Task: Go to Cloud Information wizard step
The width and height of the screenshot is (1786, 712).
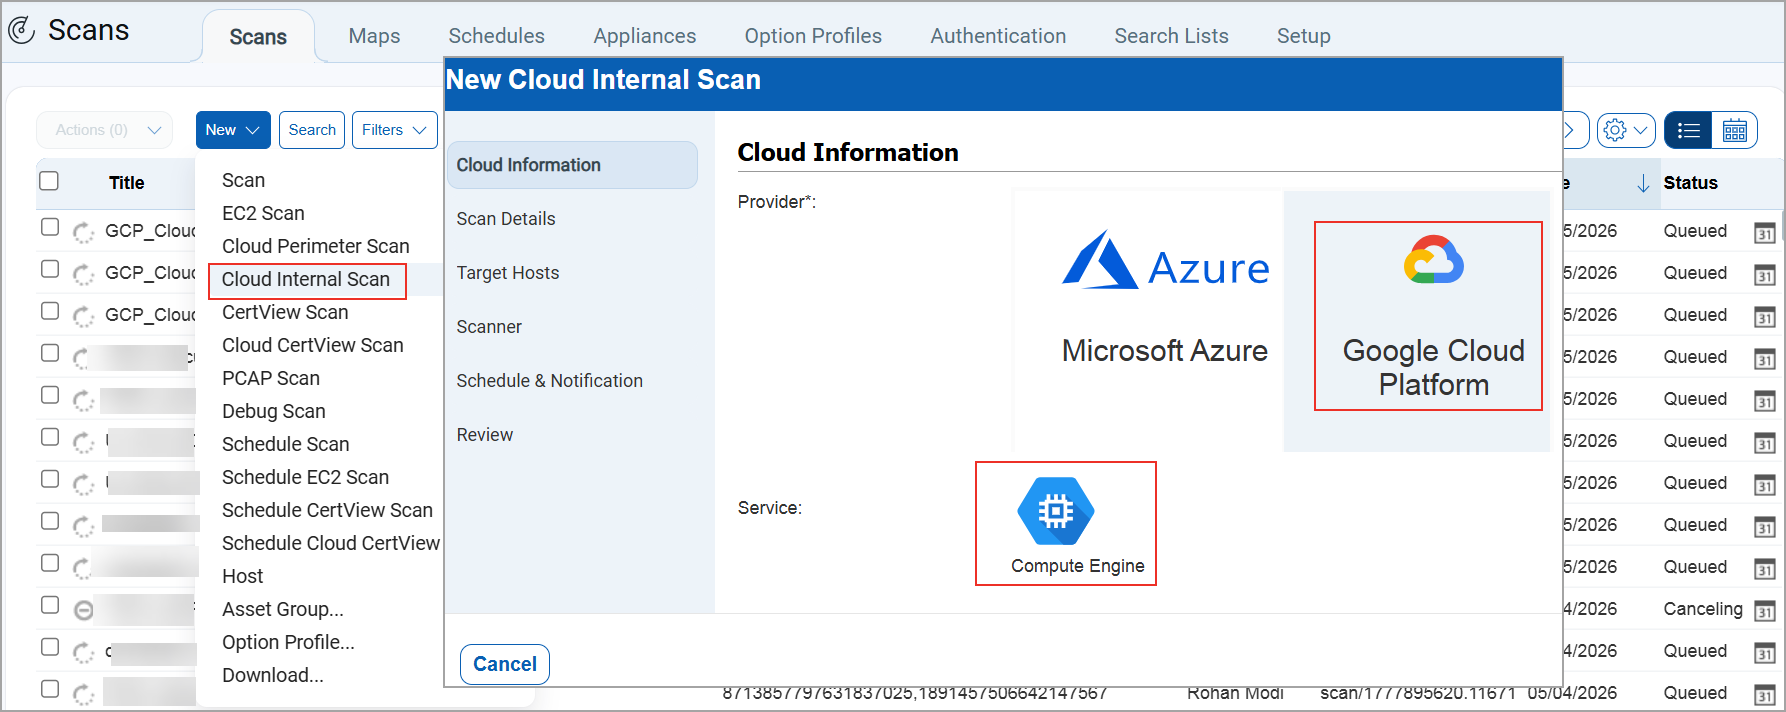Action: click(x=572, y=165)
